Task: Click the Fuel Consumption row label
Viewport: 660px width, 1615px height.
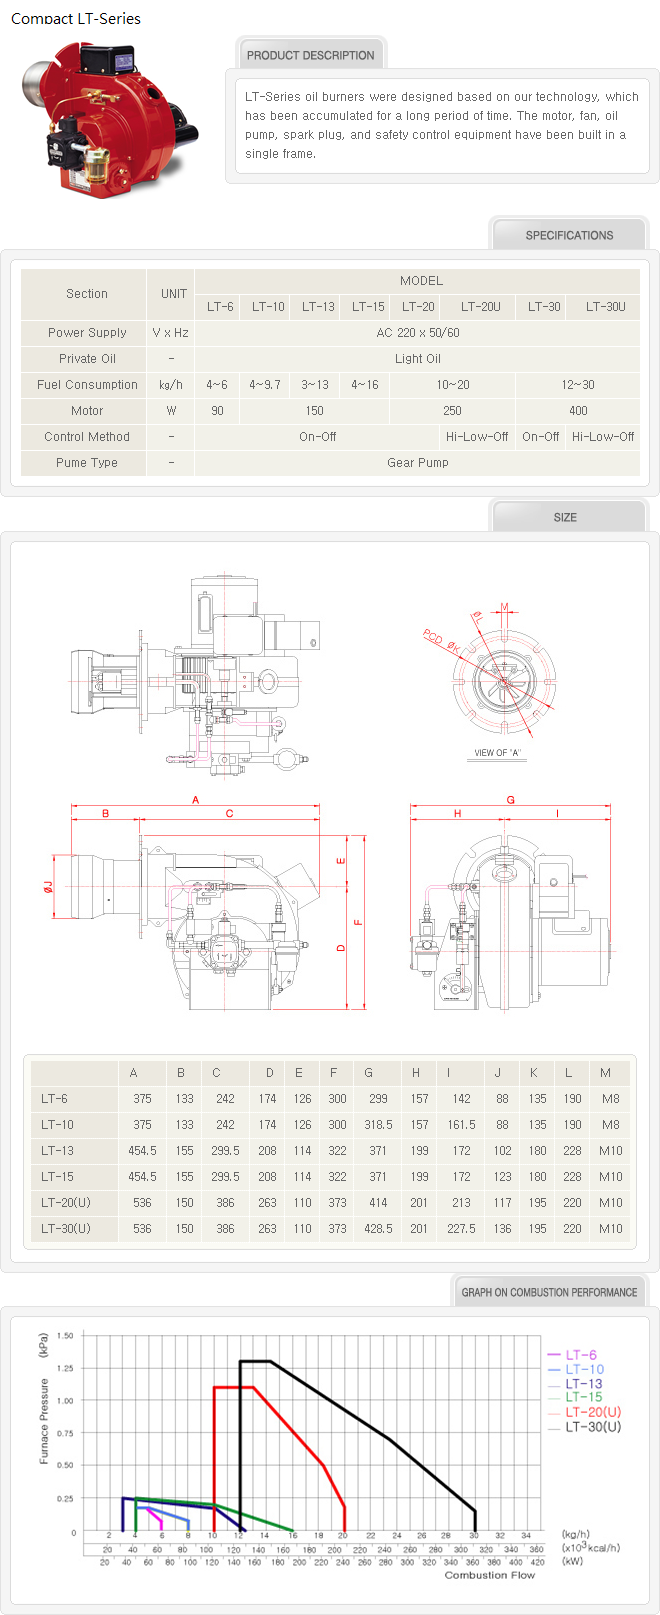Action: click(87, 385)
